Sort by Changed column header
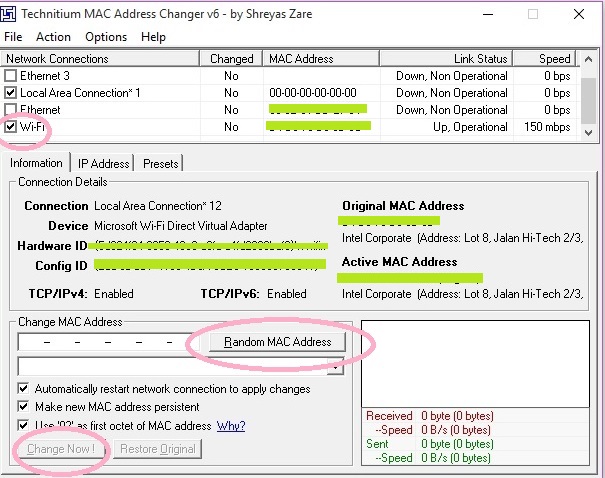605x478 pixels. [x=232, y=59]
